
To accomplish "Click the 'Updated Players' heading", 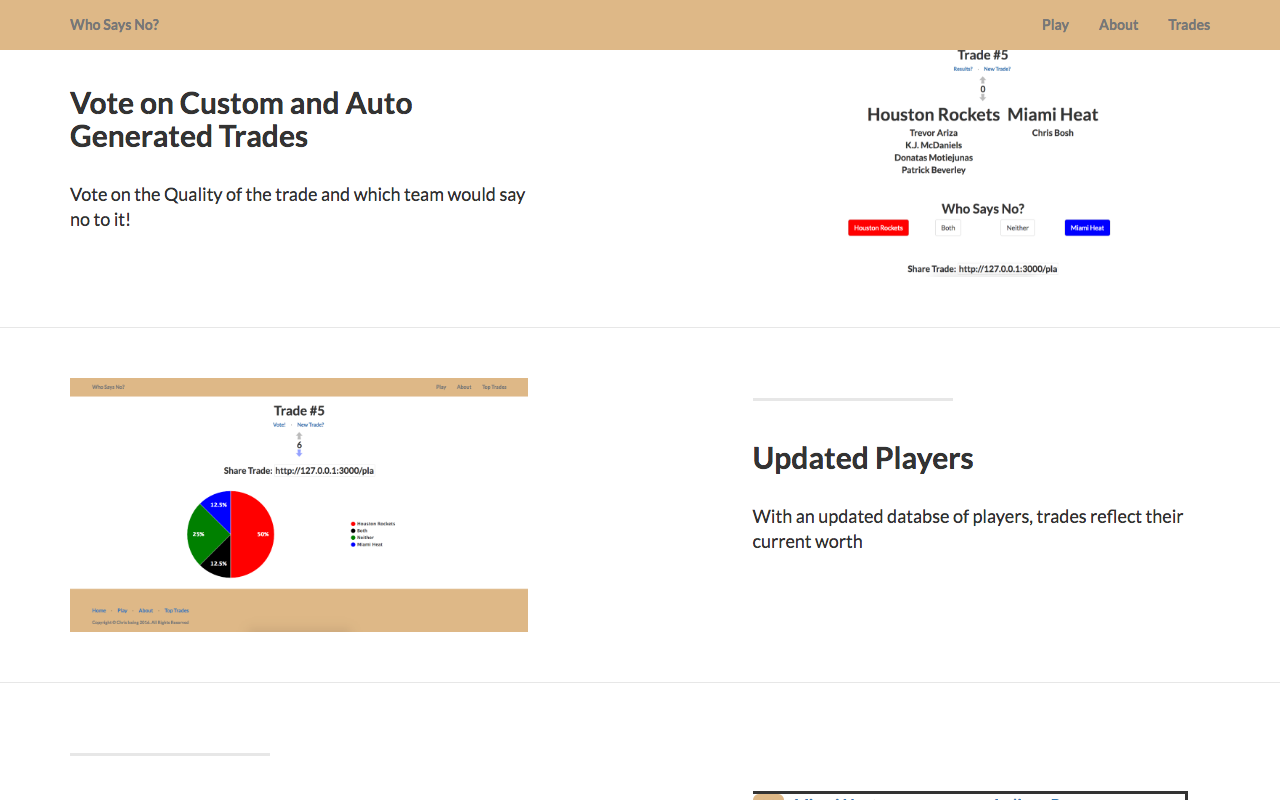I will (x=863, y=458).
